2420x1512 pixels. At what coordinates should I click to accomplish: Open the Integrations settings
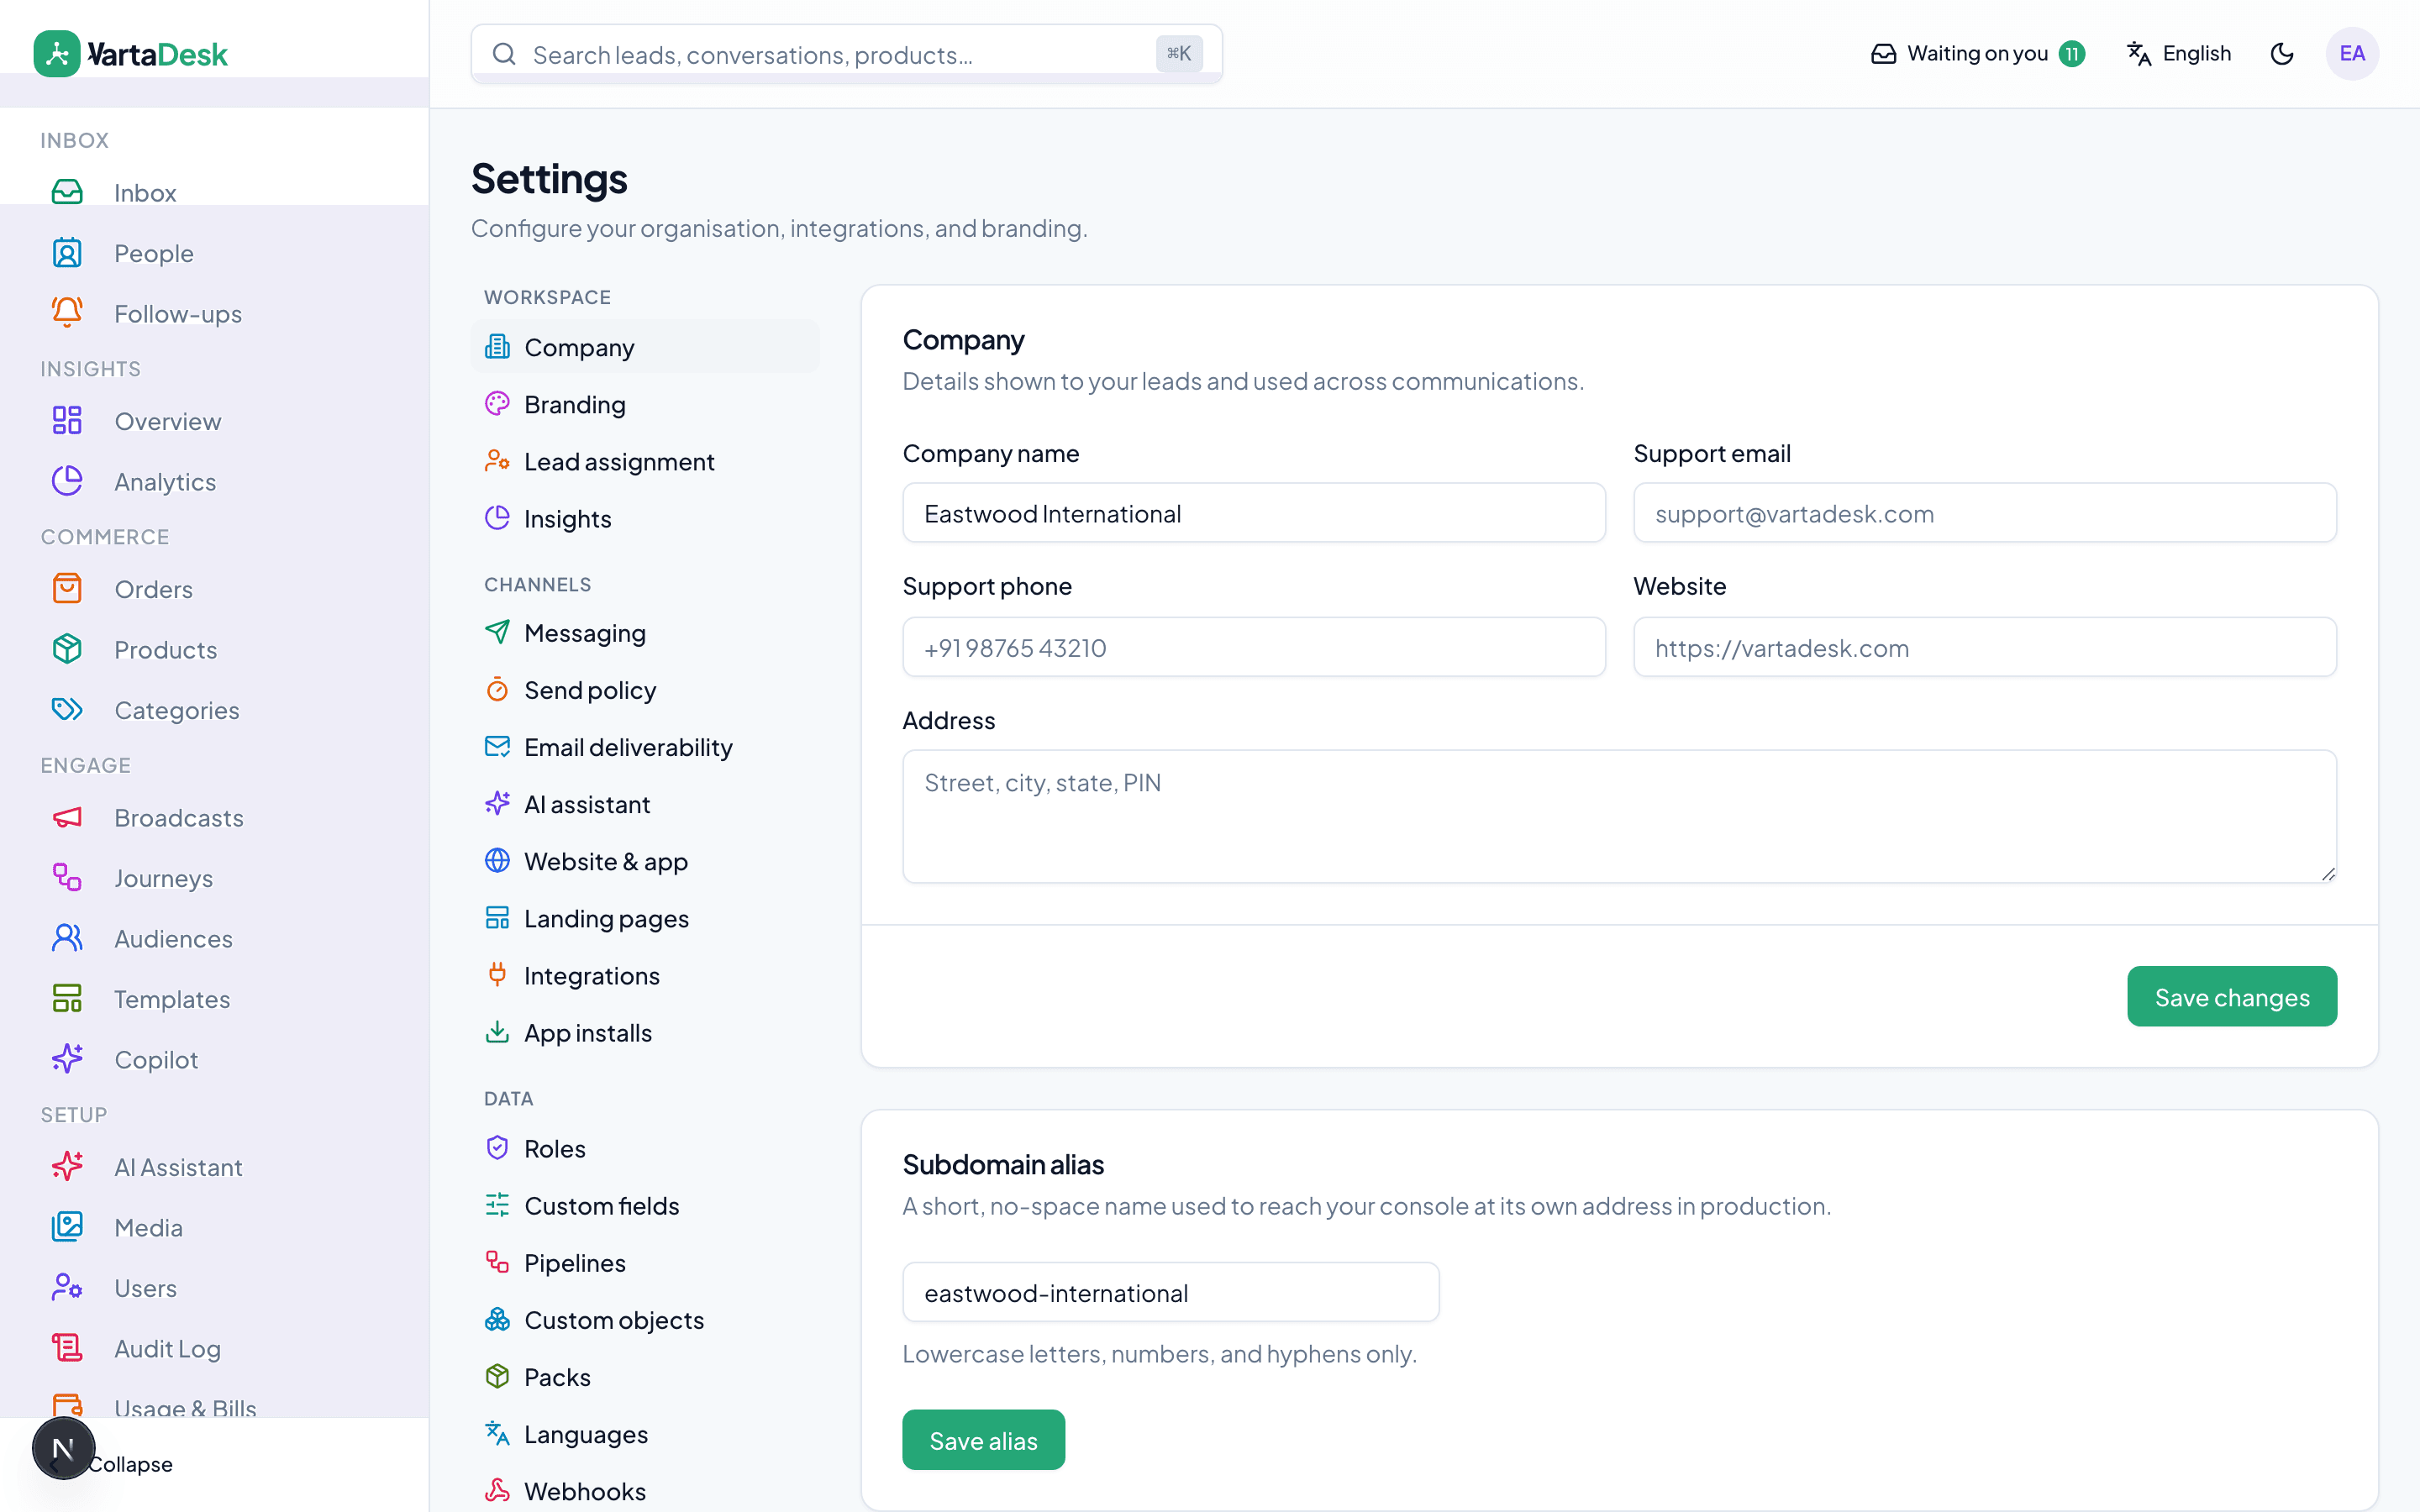(645, 975)
